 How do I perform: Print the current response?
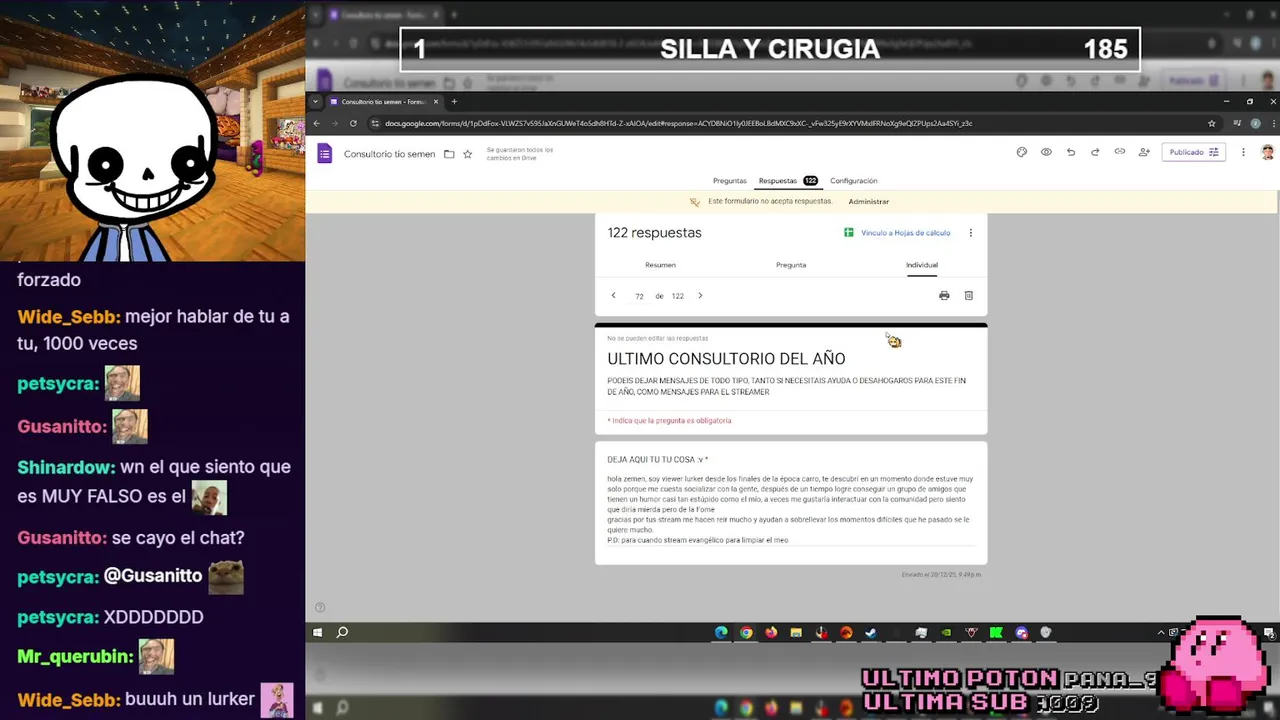[944, 295]
